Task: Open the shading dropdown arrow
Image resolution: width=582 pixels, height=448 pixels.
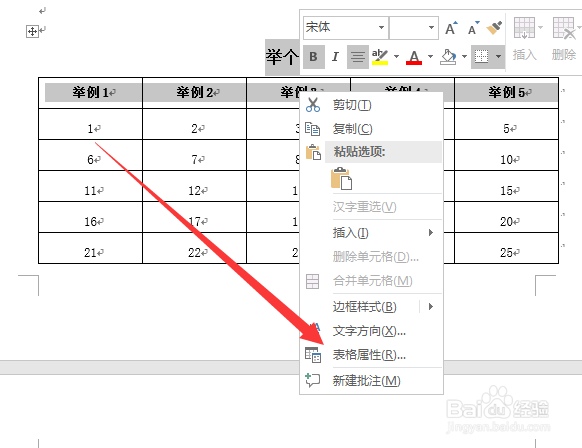Action: pyautogui.click(x=464, y=57)
